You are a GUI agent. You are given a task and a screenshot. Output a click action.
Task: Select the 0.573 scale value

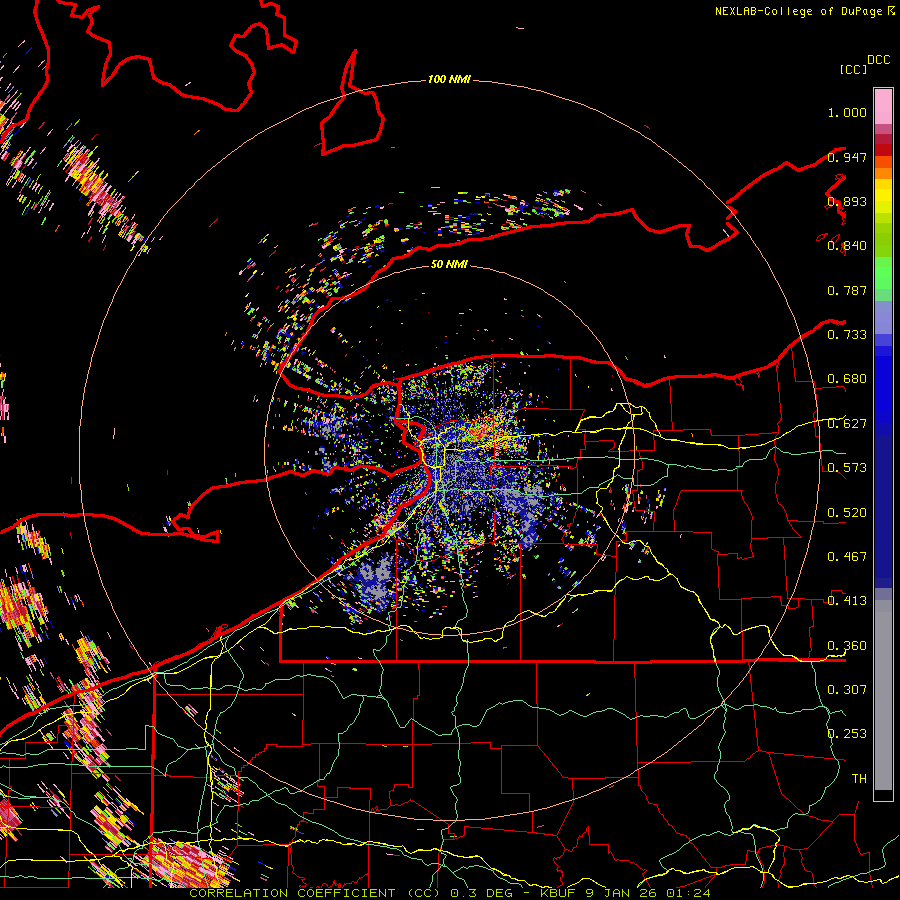coord(847,468)
